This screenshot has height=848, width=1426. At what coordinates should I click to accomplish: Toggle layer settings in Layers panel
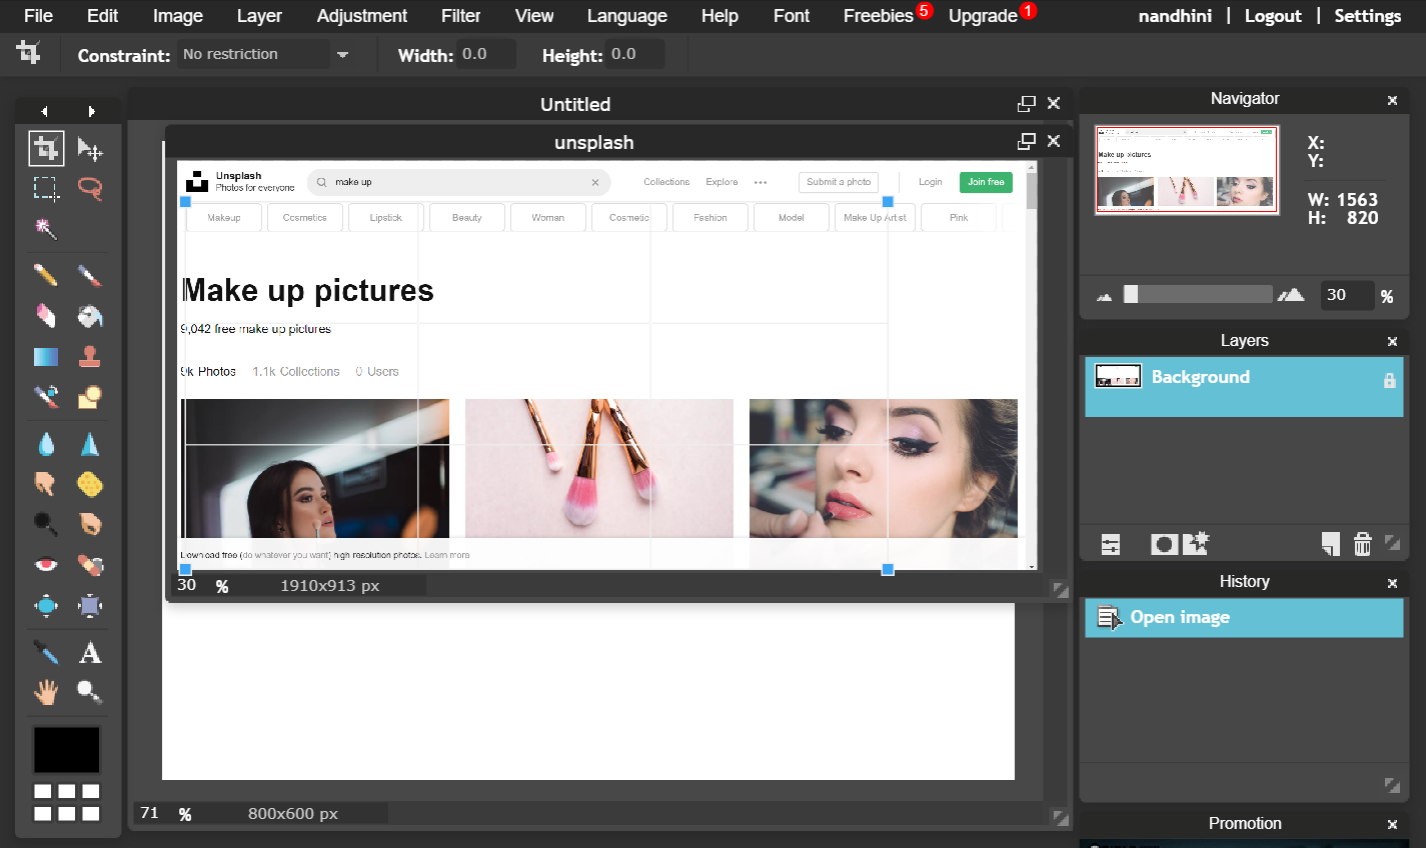1110,544
